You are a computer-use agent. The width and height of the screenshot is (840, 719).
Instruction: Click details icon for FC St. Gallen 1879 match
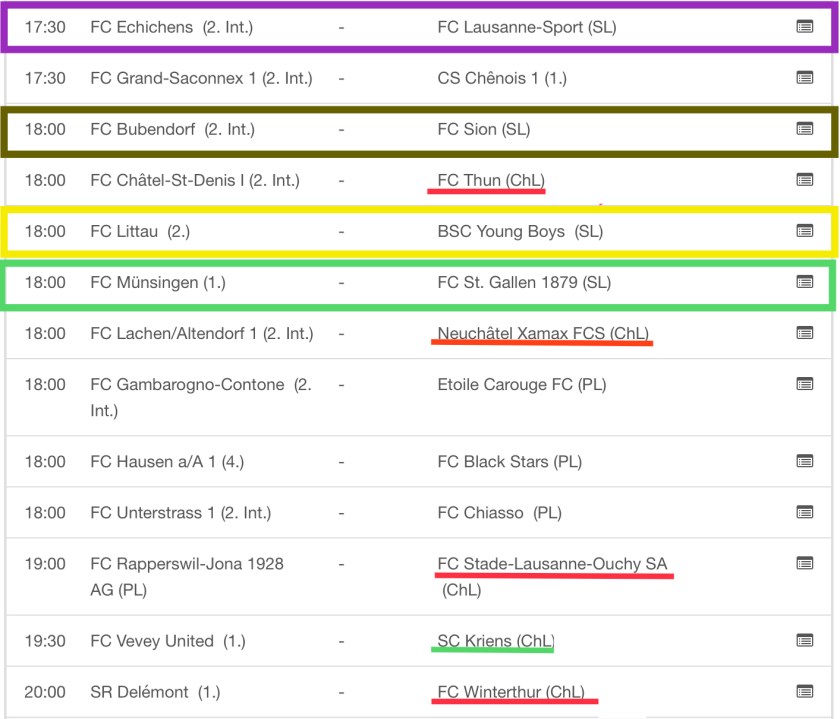click(804, 282)
